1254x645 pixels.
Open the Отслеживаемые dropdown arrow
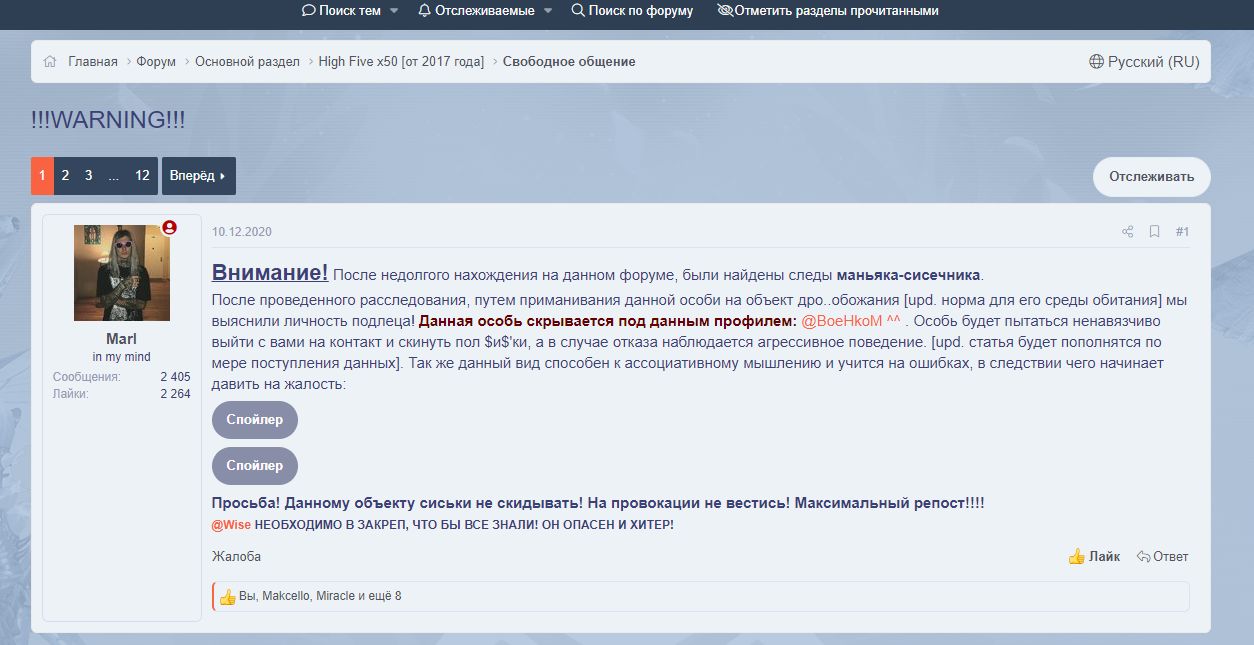pos(546,11)
